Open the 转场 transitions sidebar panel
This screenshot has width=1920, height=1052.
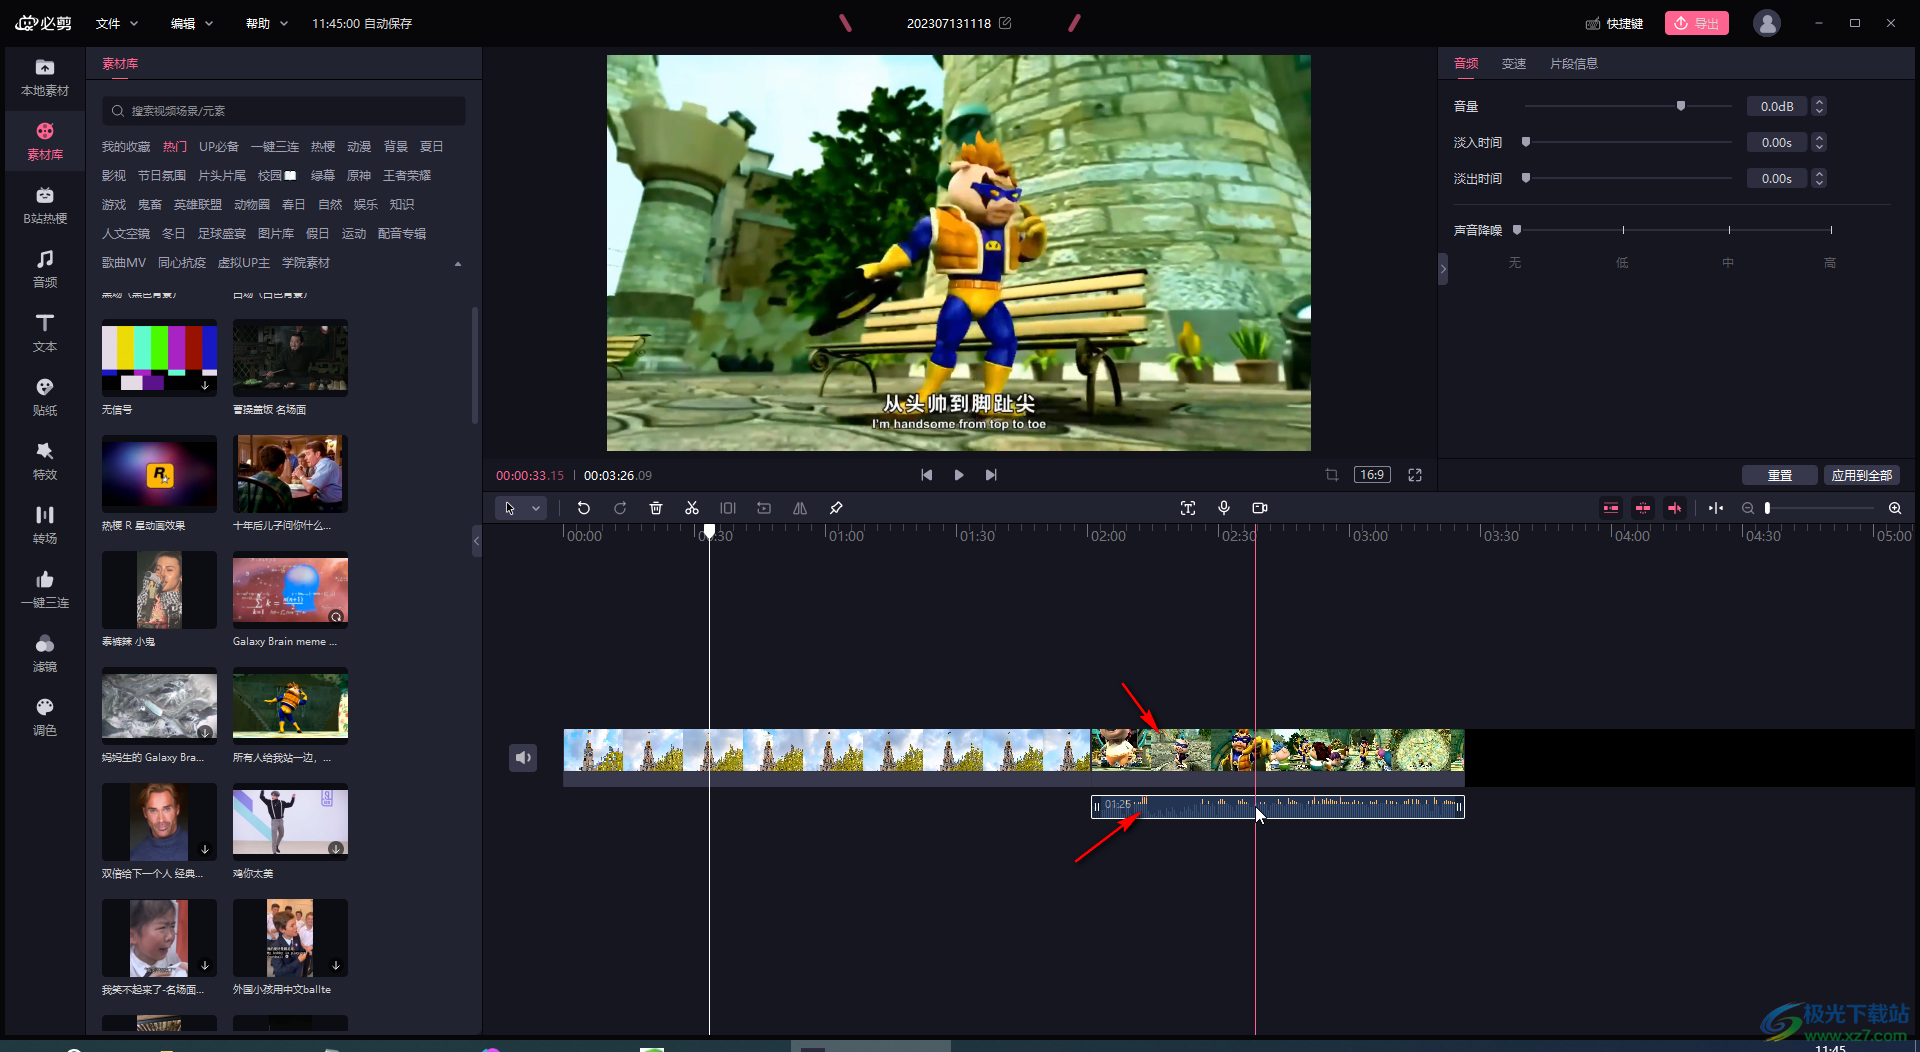45,526
